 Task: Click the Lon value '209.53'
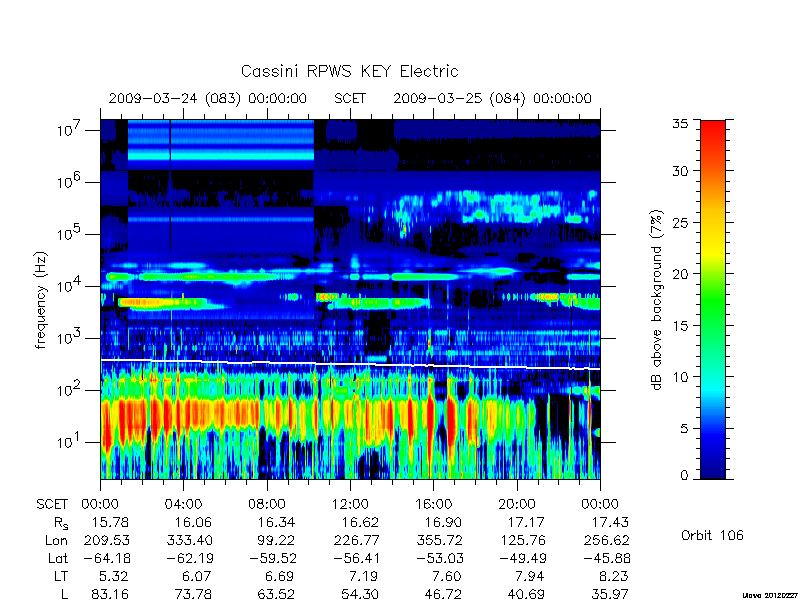click(x=106, y=540)
